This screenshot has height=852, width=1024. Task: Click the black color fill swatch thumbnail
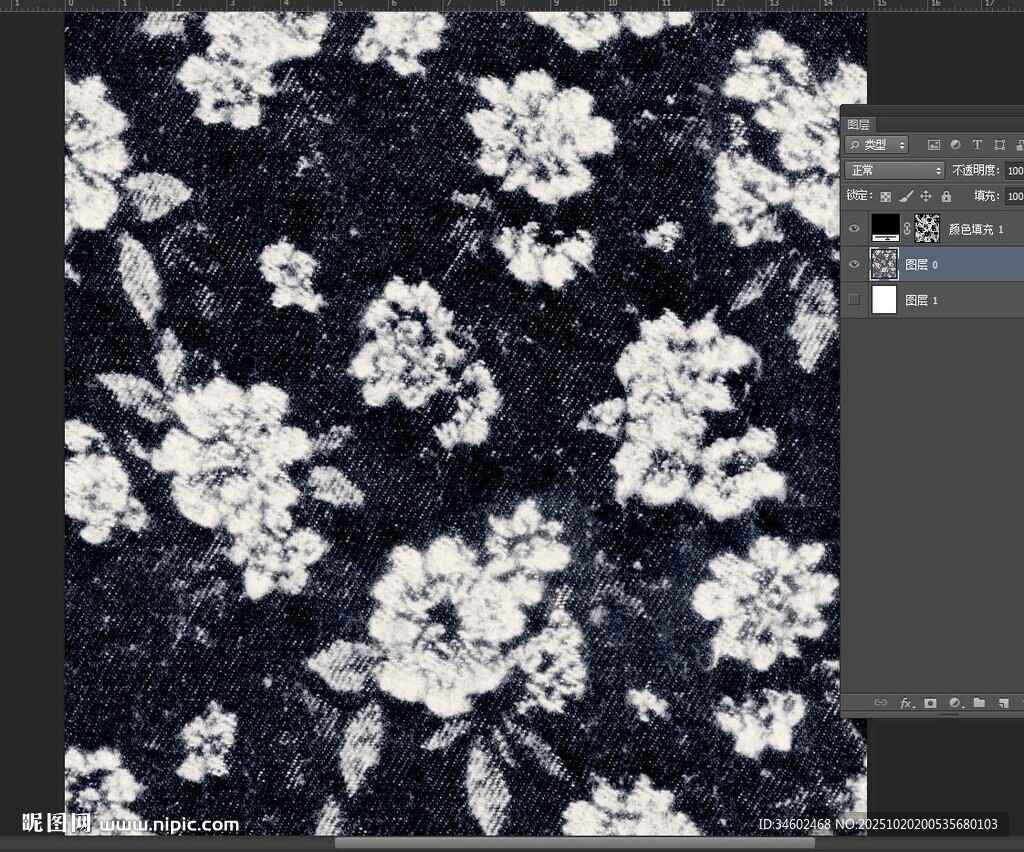point(885,228)
